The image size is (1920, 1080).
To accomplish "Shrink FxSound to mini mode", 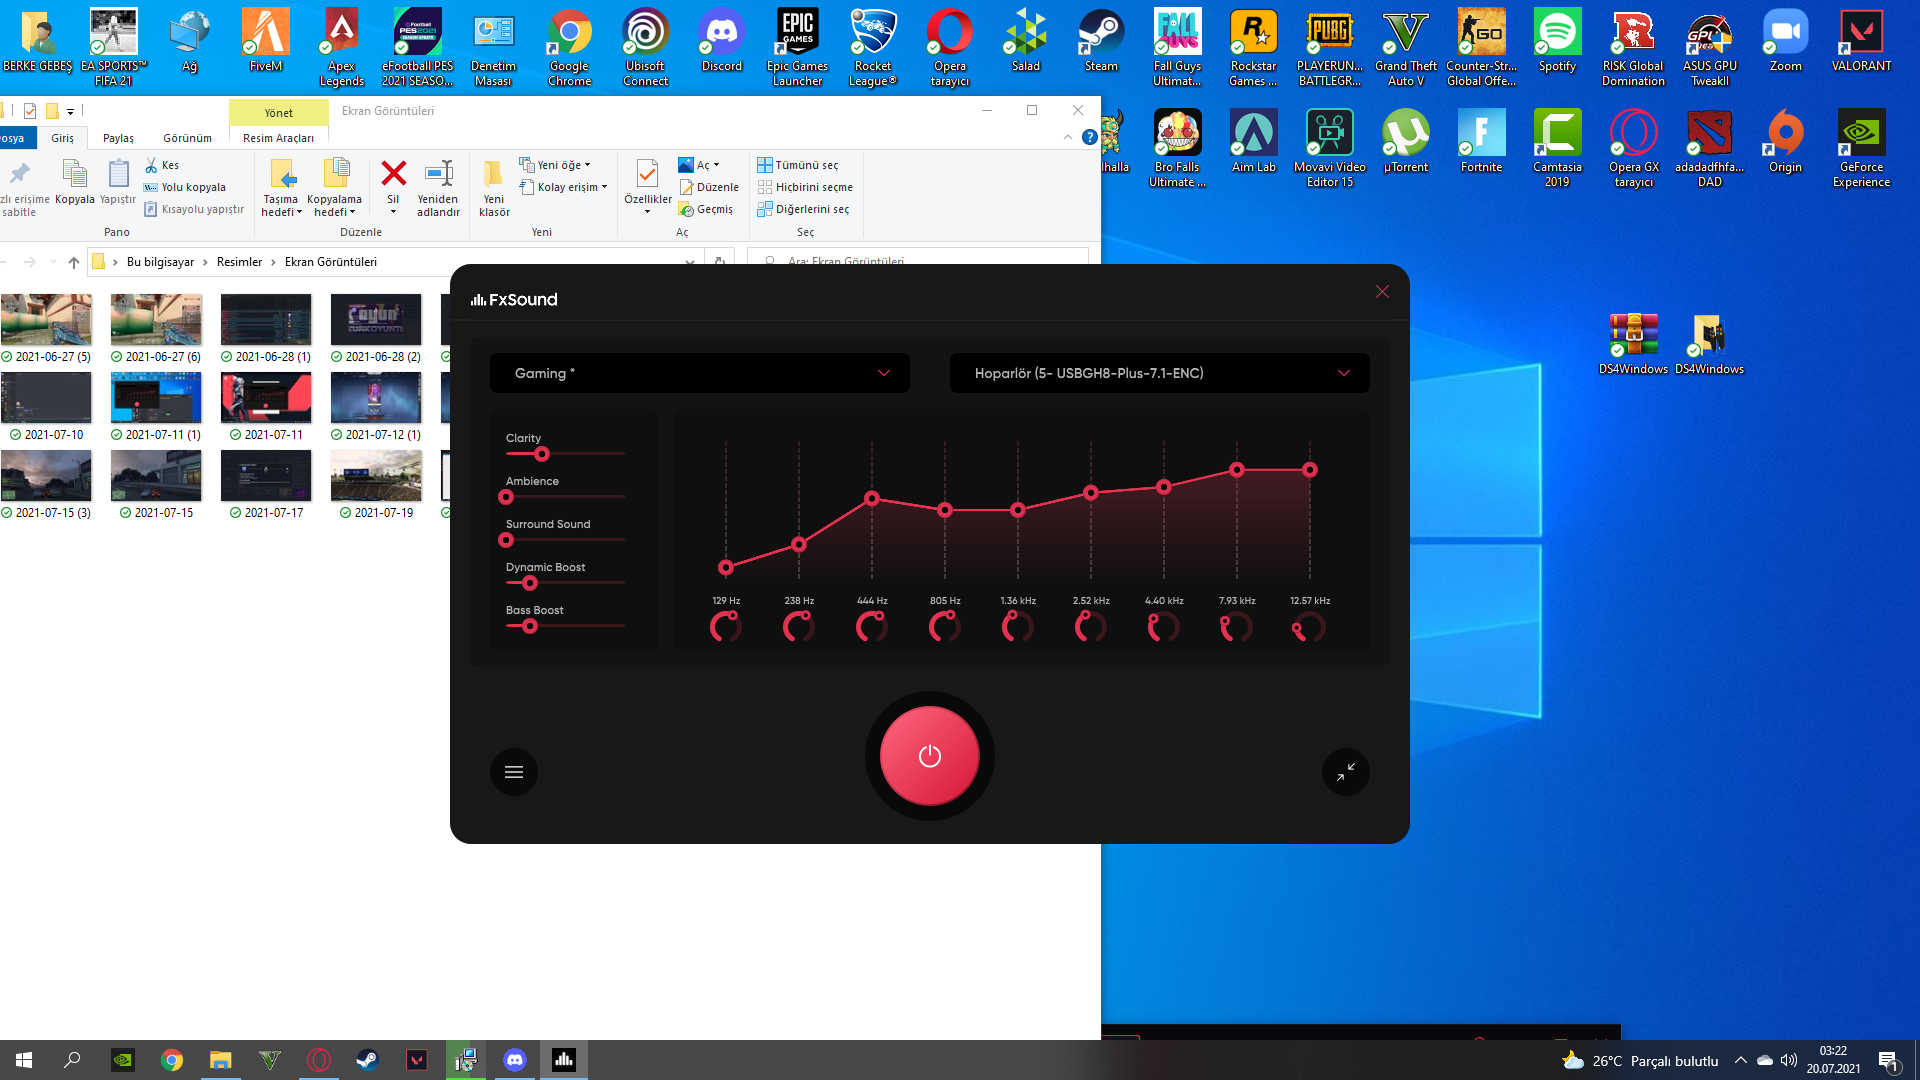I will tap(1345, 772).
